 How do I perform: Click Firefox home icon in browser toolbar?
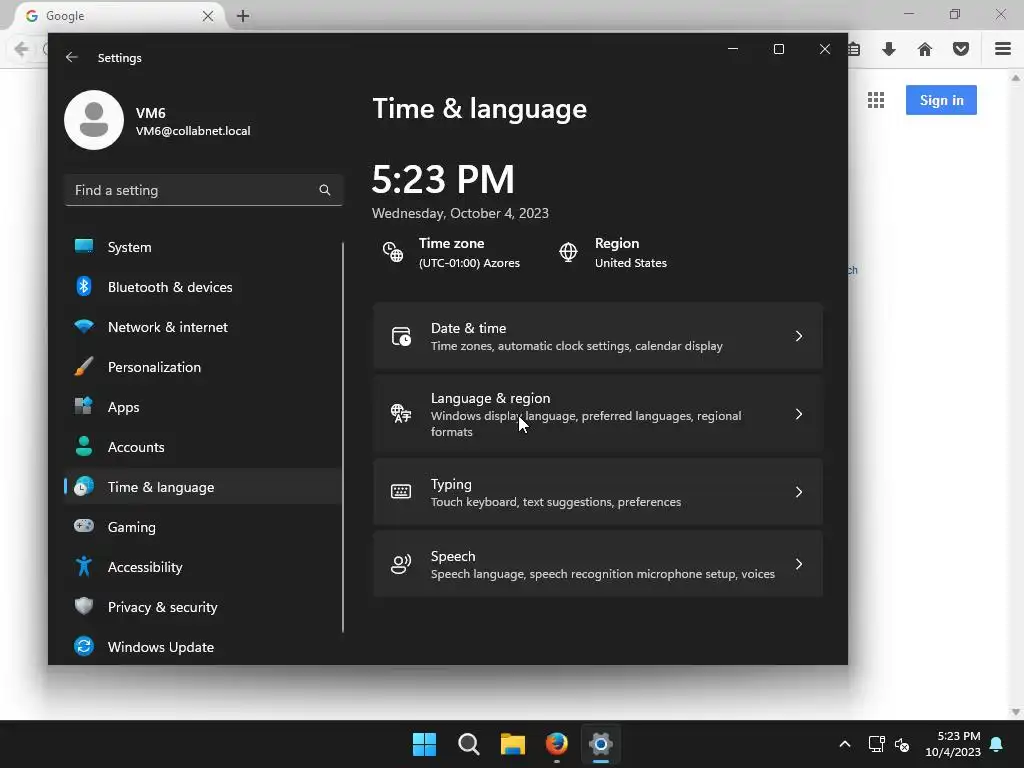coord(924,49)
